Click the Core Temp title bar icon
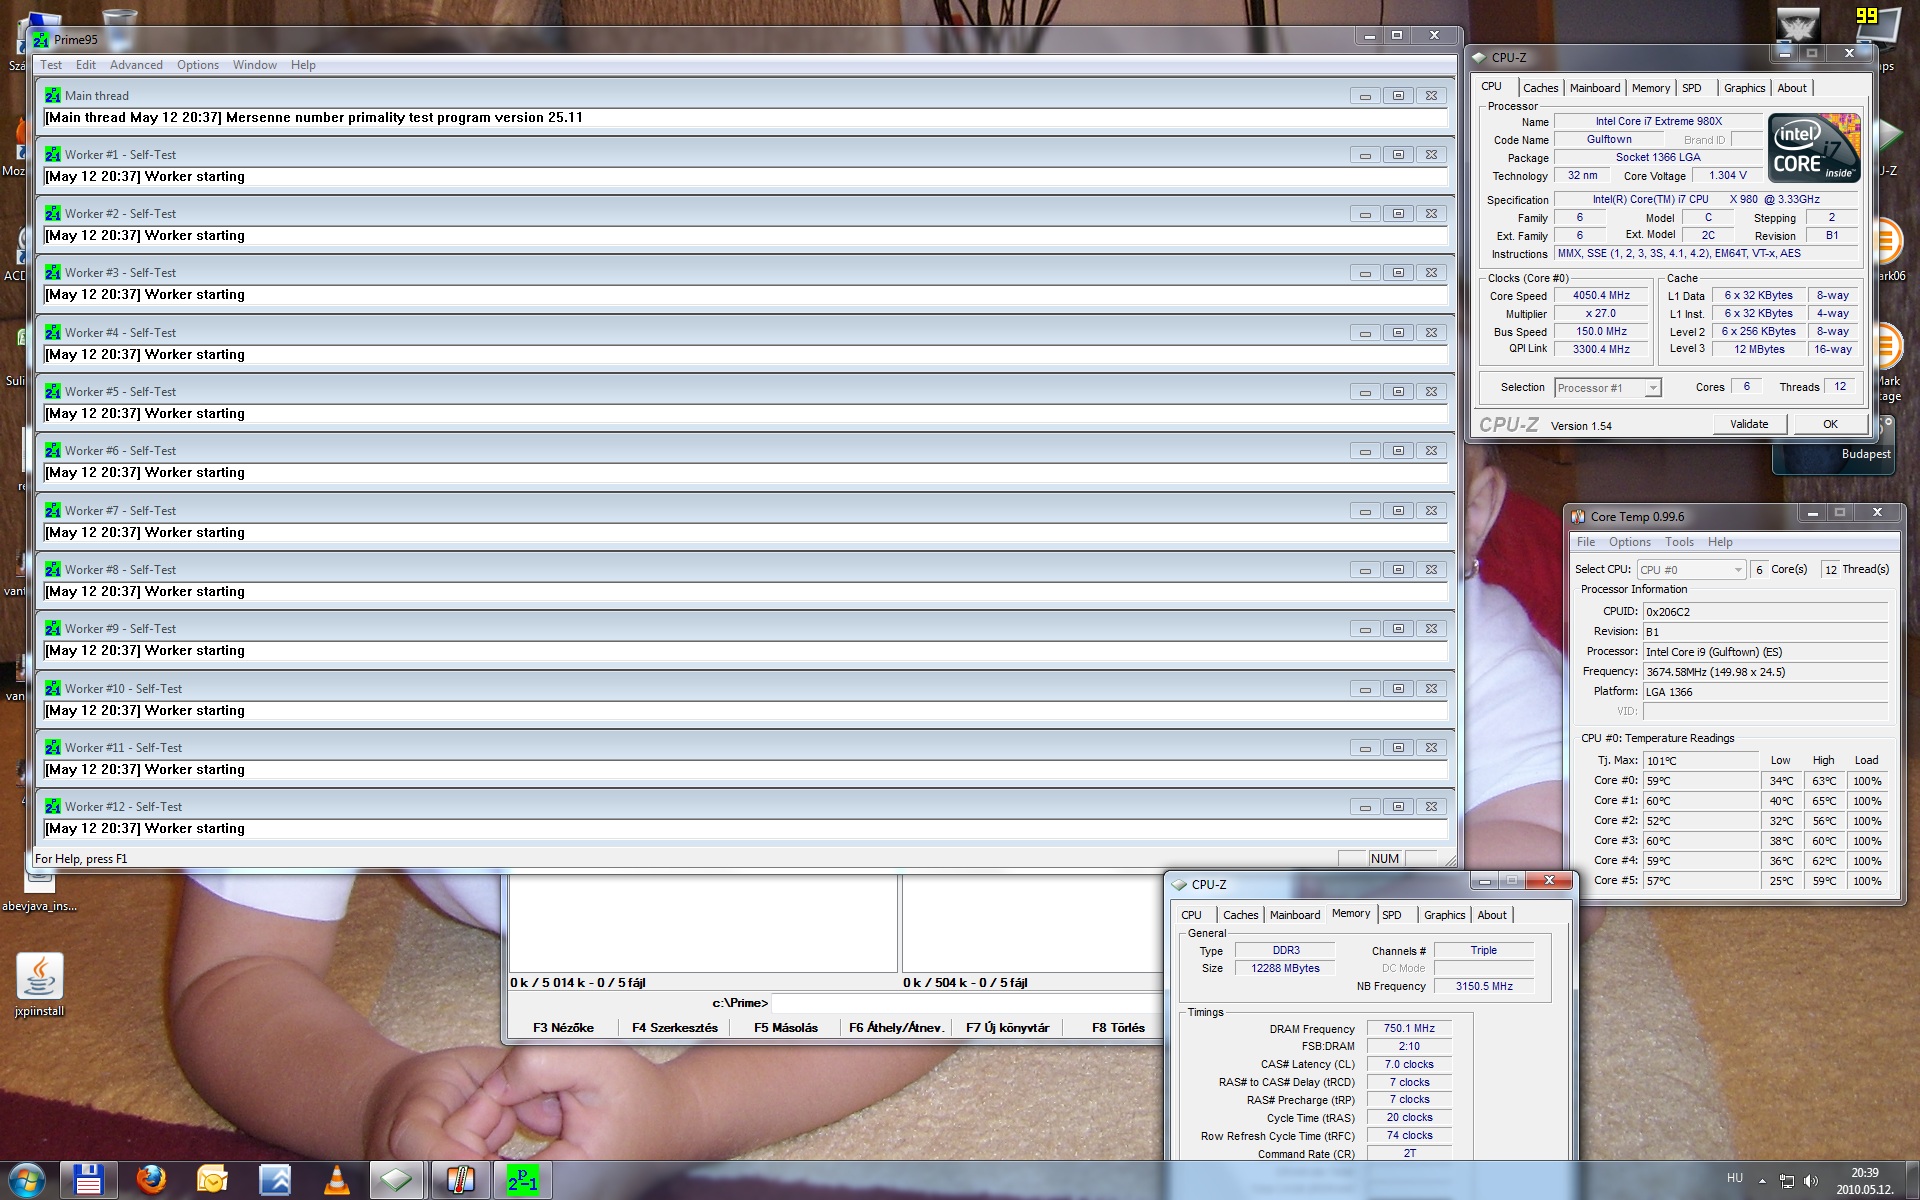This screenshot has height=1200, width=1920. [x=1578, y=517]
